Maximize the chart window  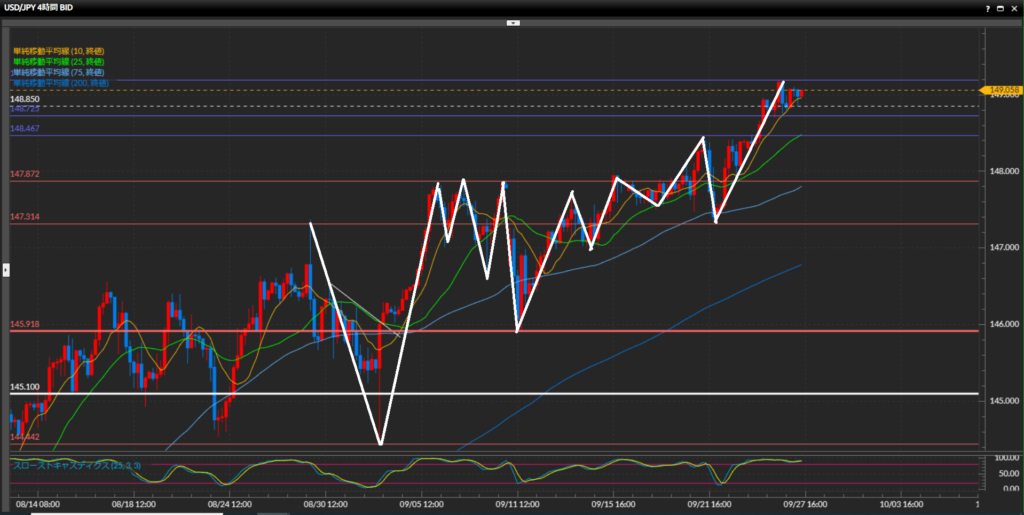click(x=1001, y=8)
